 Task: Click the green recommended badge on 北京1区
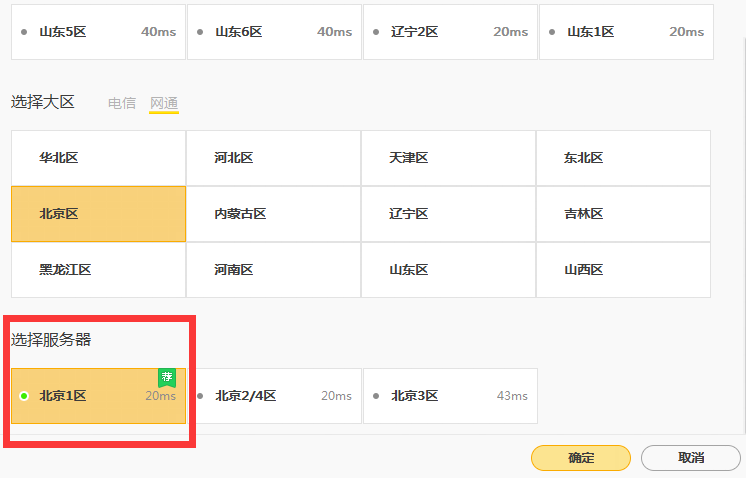[167, 377]
